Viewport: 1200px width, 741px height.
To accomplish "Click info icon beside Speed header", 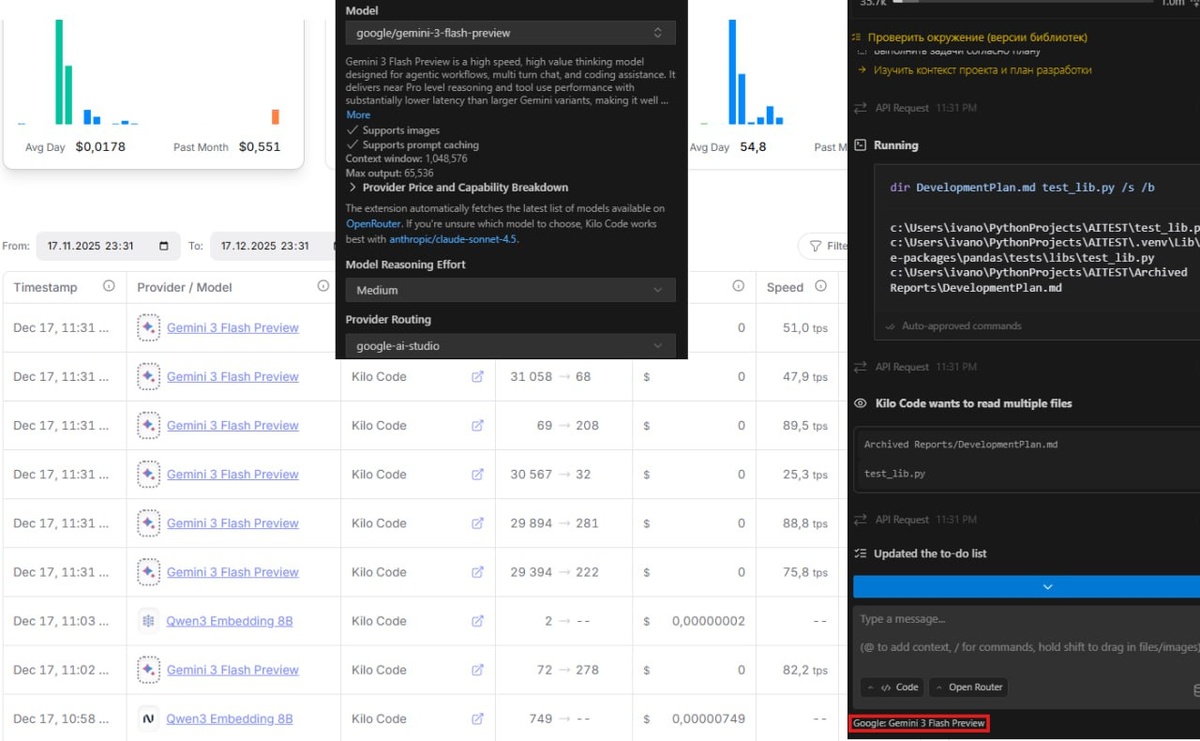I will (x=821, y=286).
